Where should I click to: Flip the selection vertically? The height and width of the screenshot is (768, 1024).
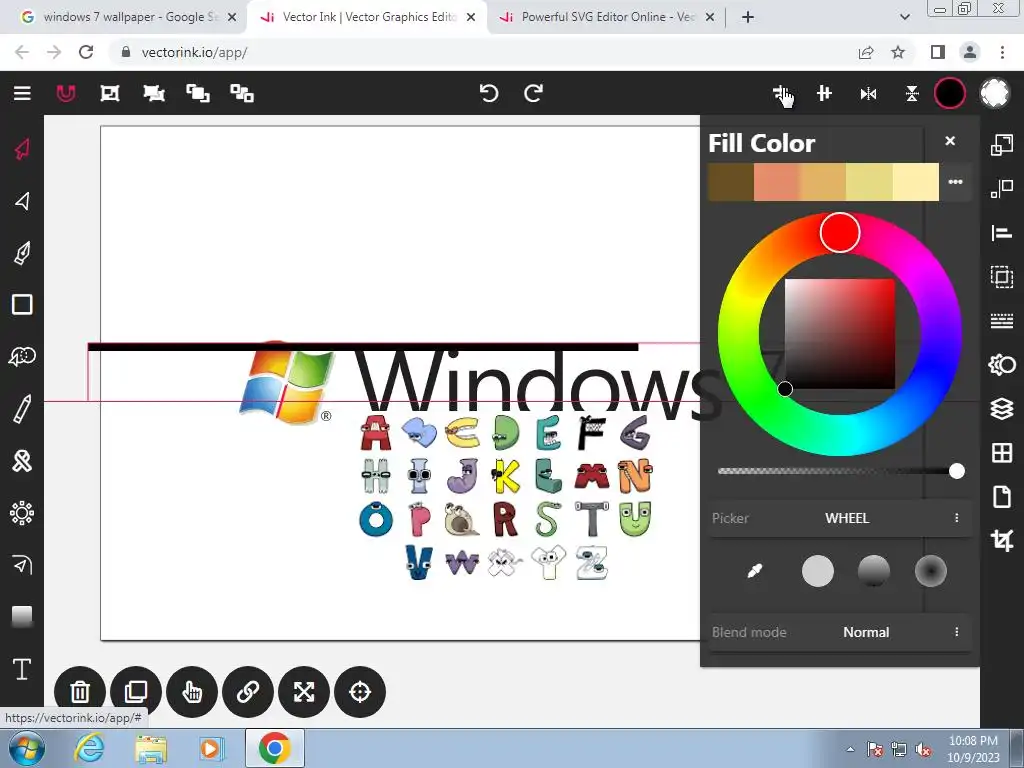pos(912,94)
